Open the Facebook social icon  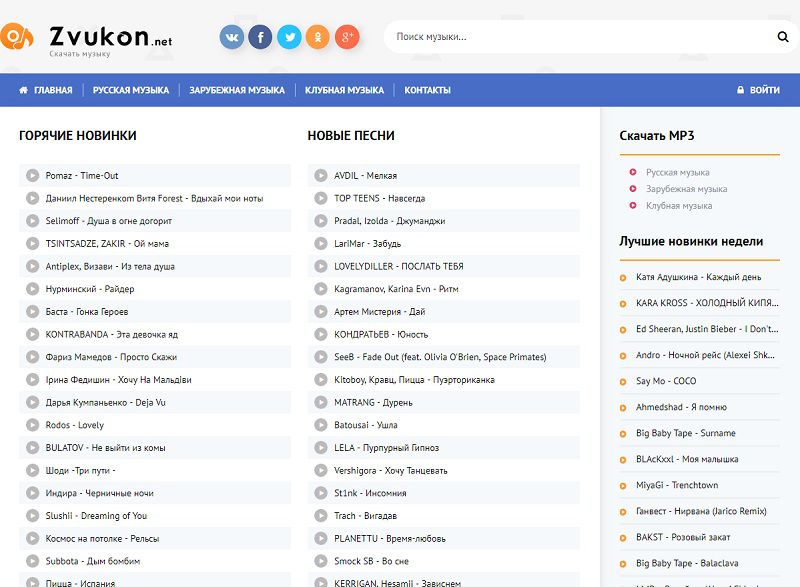260,38
